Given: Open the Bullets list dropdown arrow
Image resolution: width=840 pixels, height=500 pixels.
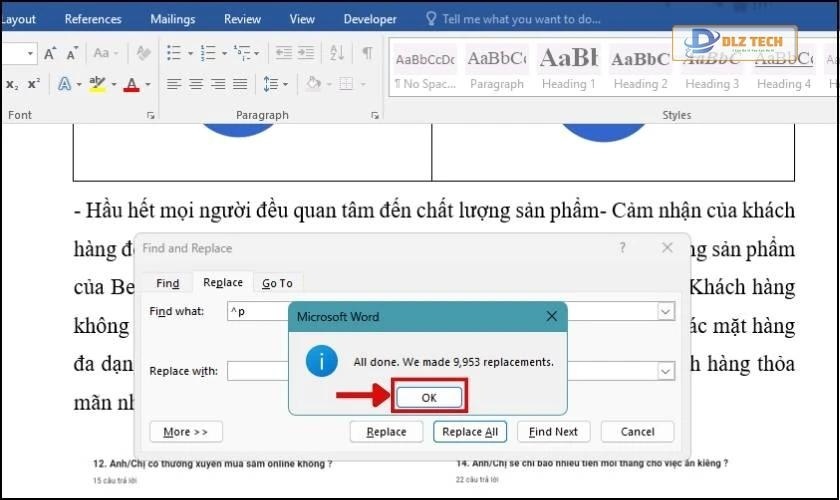Looking at the screenshot, I should 189,54.
